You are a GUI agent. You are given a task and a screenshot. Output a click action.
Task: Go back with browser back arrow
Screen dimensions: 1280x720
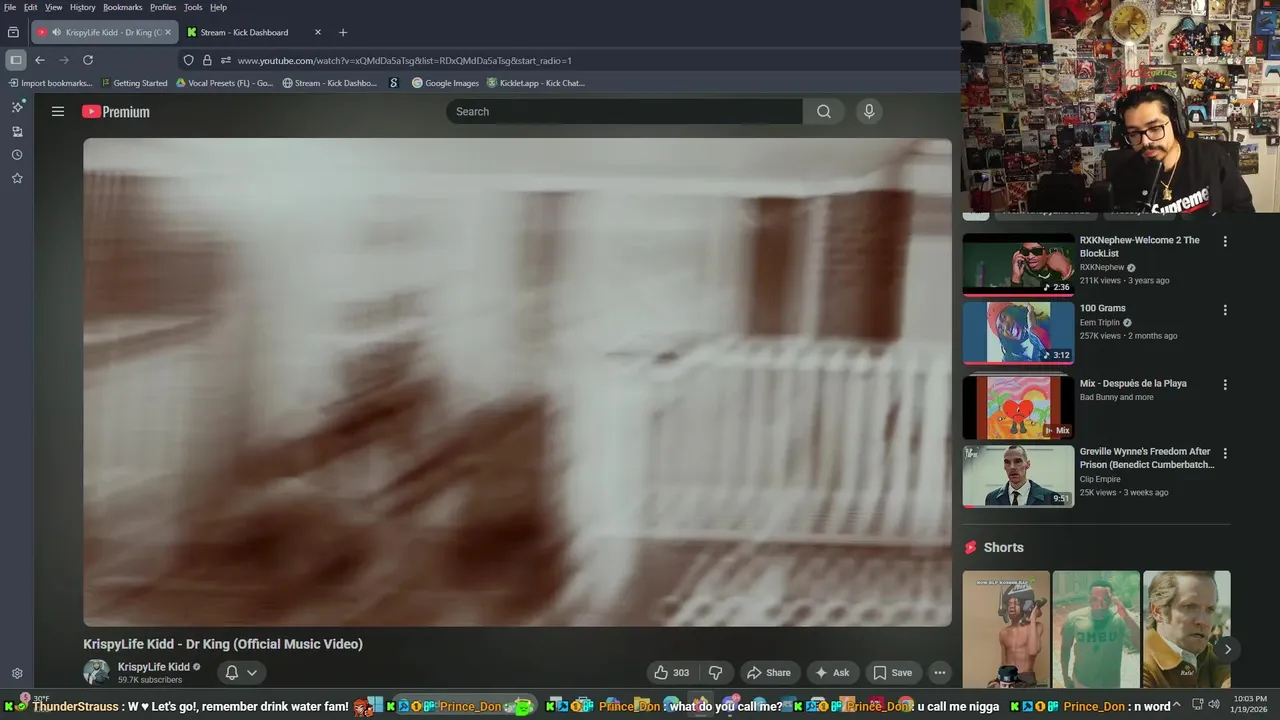coord(40,60)
